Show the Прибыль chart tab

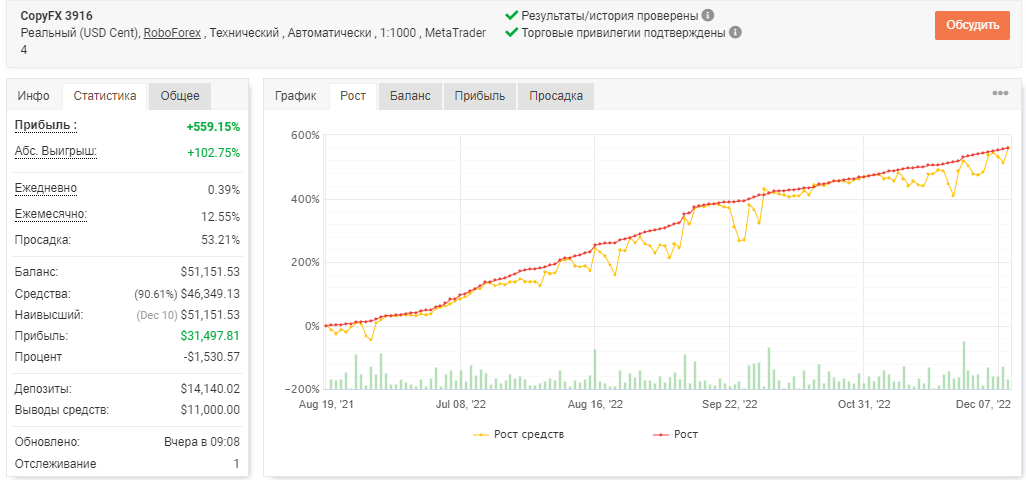[480, 96]
